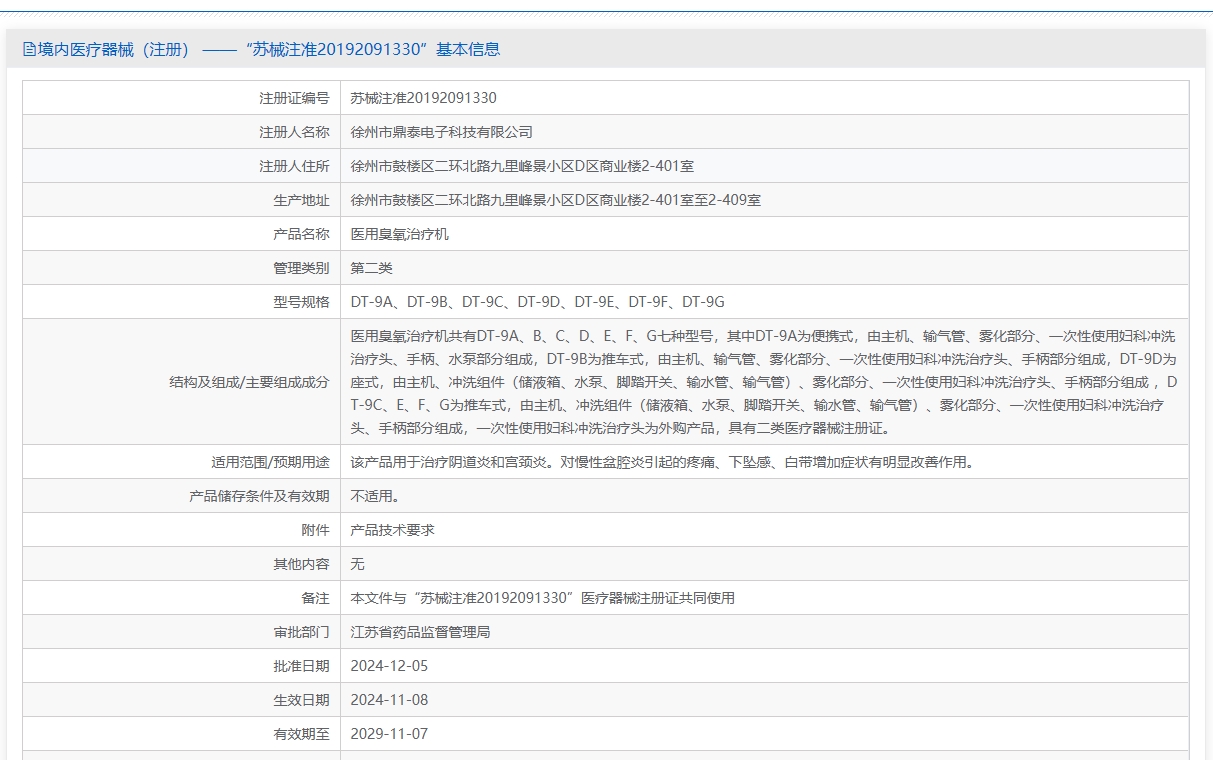Click the 备注 label

(x=315, y=598)
